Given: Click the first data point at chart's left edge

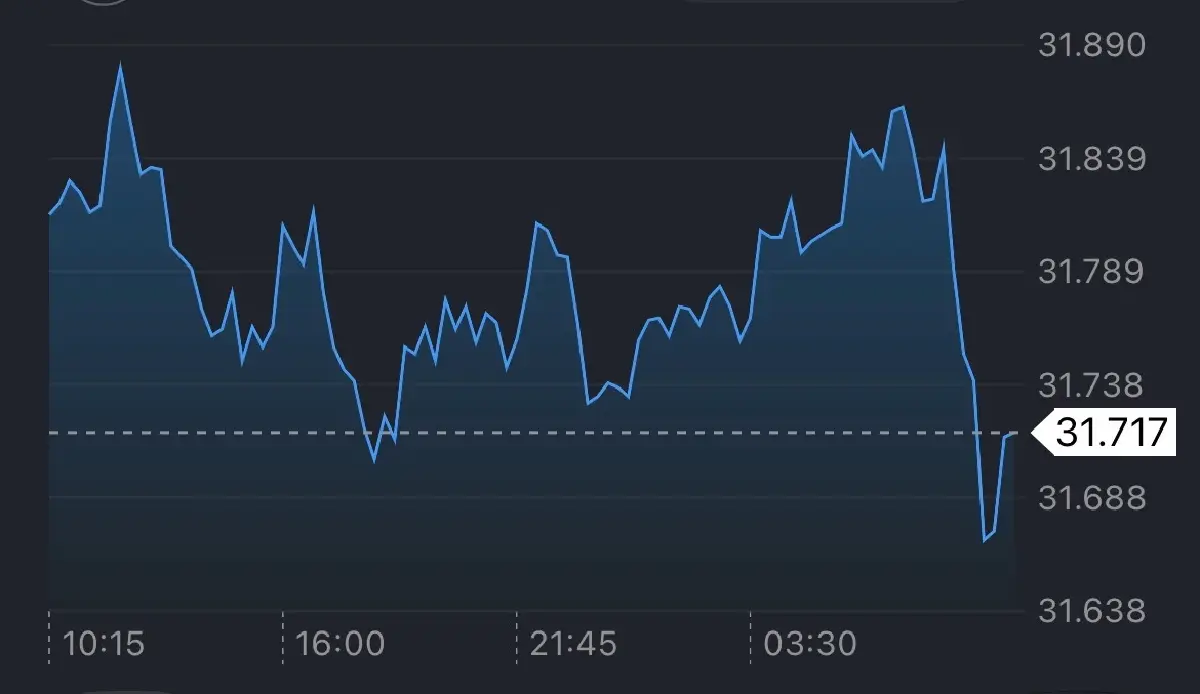Looking at the screenshot, I should (50, 213).
